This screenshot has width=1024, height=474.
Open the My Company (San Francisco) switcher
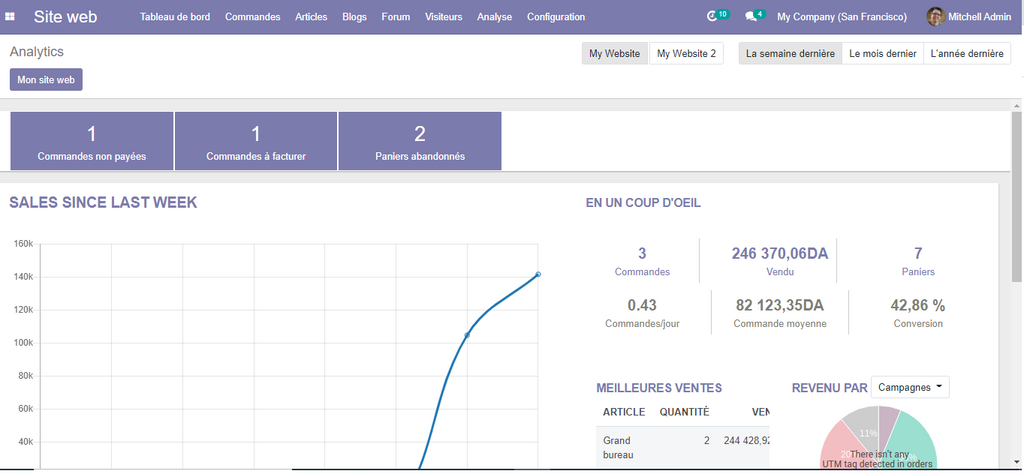point(842,17)
